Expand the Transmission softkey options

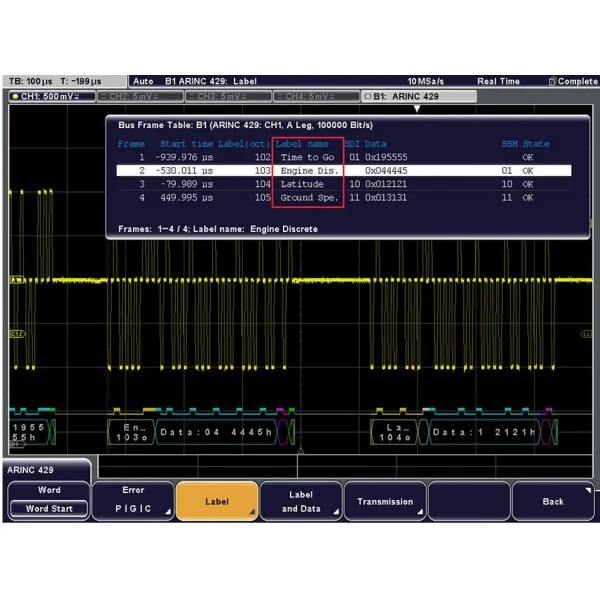[385, 501]
